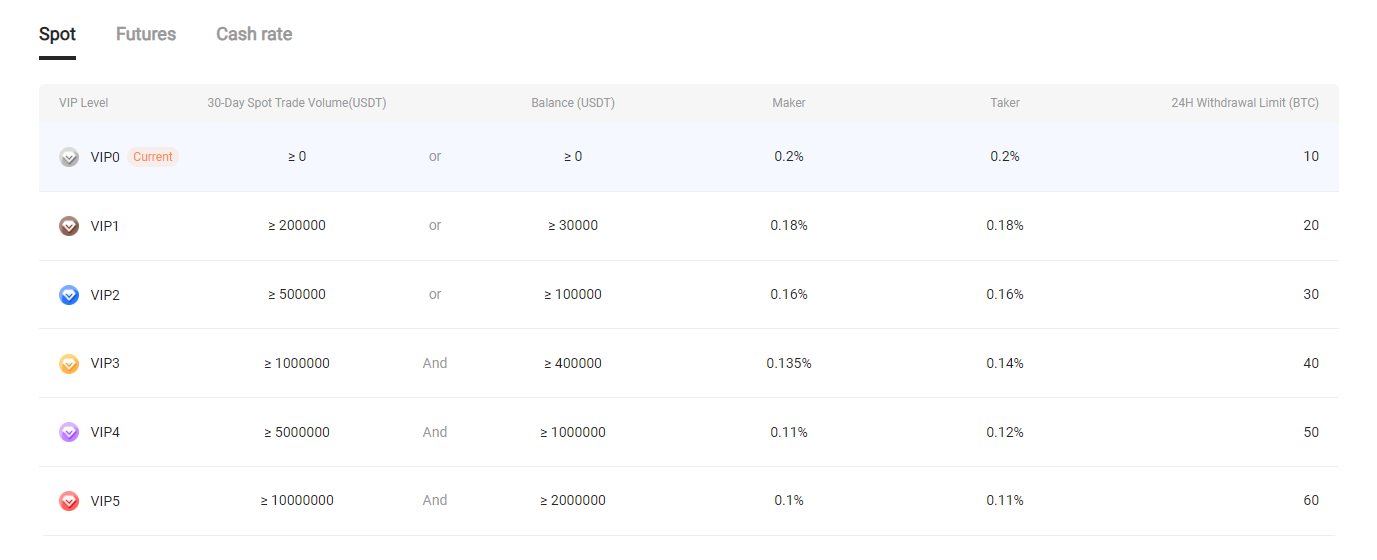Click the VIP4 withdrawal limit 50
Screen dimensions: 1377x560
(1311, 432)
